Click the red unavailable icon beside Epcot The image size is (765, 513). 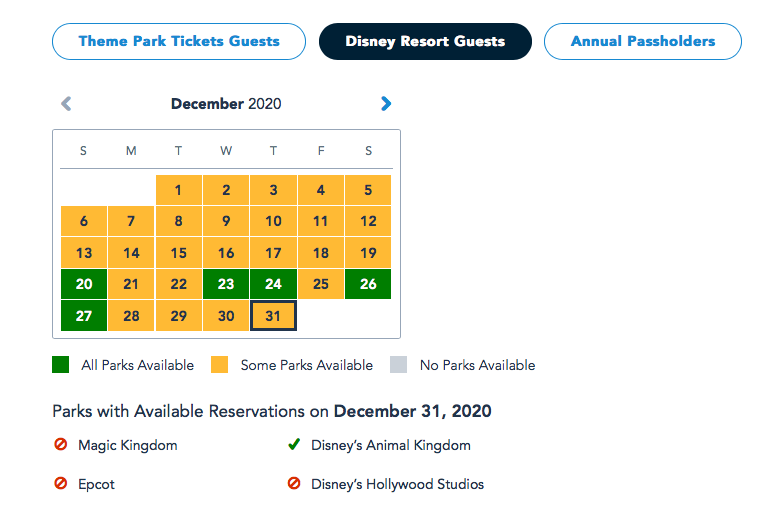pos(60,484)
